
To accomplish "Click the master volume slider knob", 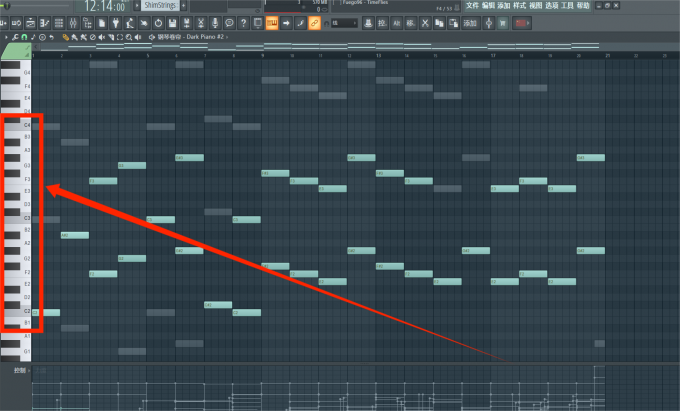I will click(x=7, y=5).
